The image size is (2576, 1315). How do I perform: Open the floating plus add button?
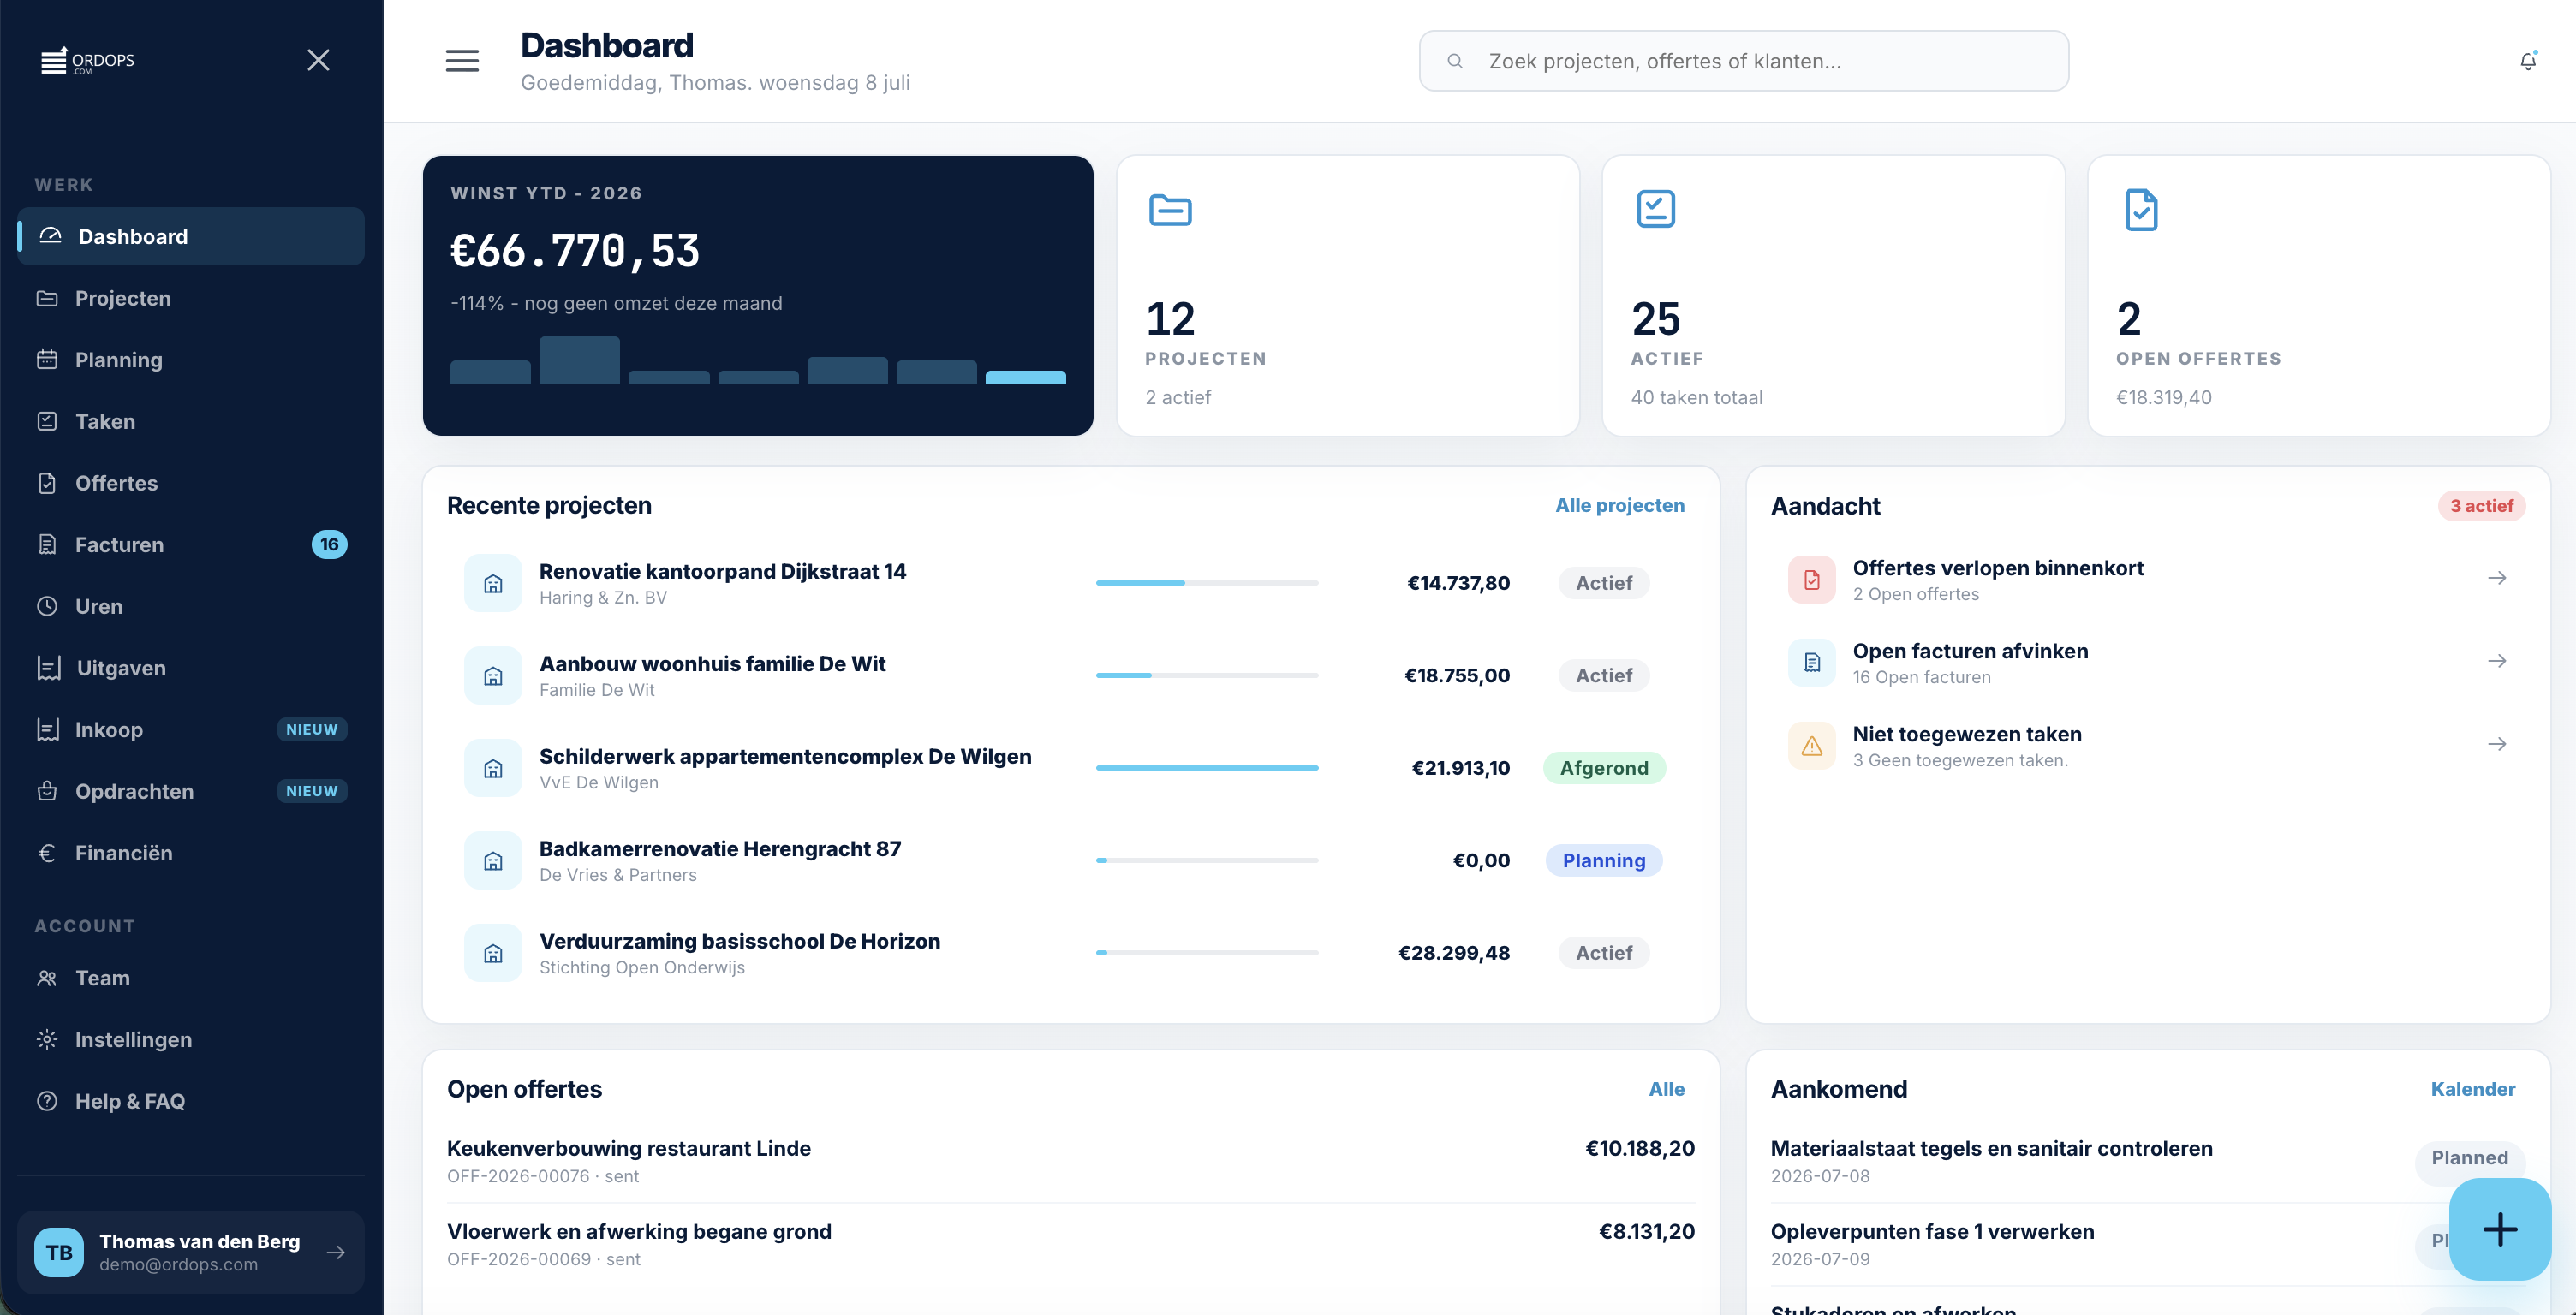tap(2499, 1228)
